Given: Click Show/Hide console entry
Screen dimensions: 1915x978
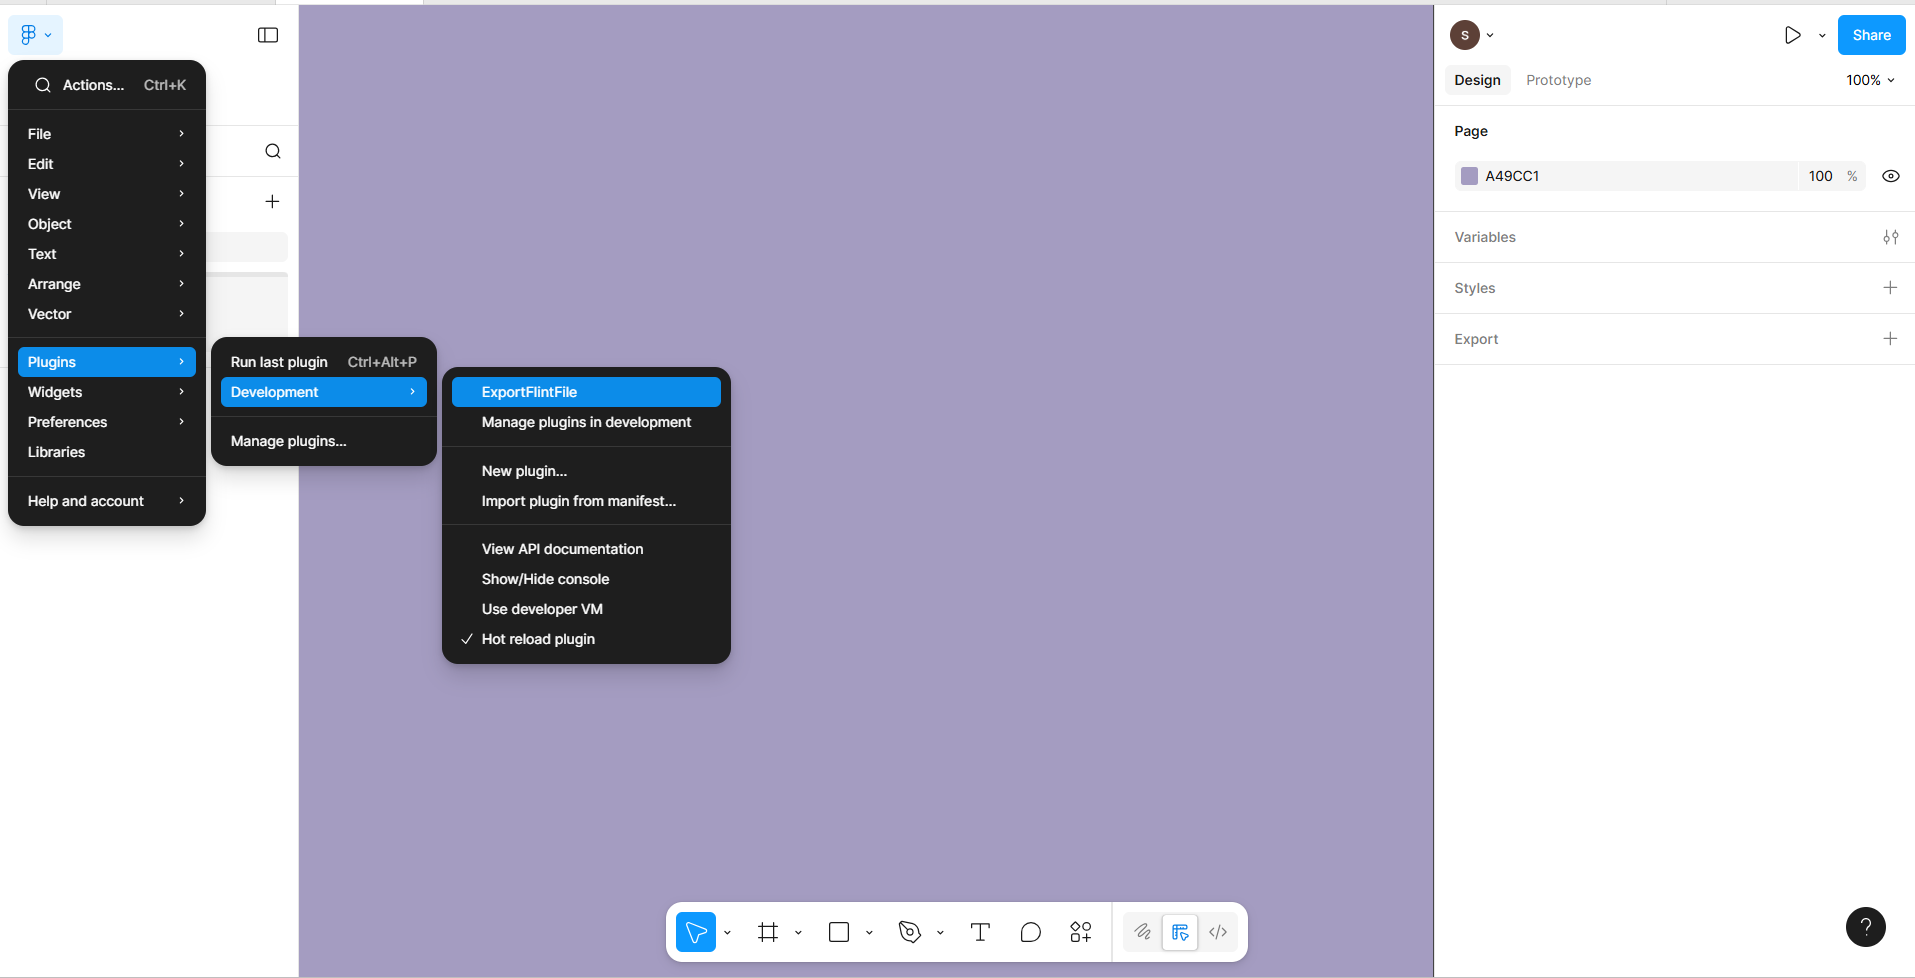Looking at the screenshot, I should [586, 579].
